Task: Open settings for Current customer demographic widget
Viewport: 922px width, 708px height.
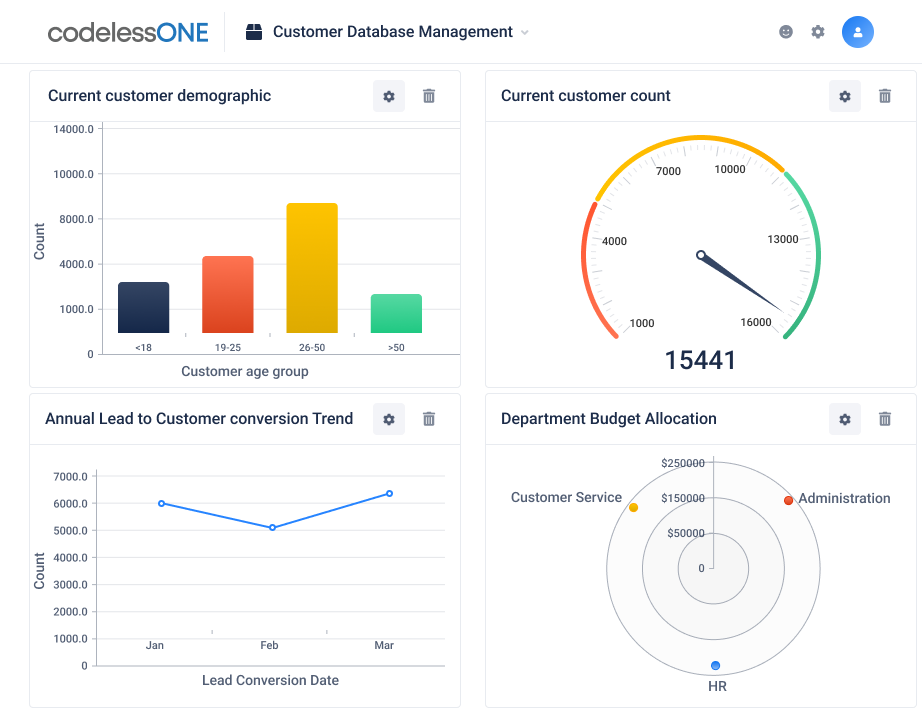Action: tap(389, 96)
